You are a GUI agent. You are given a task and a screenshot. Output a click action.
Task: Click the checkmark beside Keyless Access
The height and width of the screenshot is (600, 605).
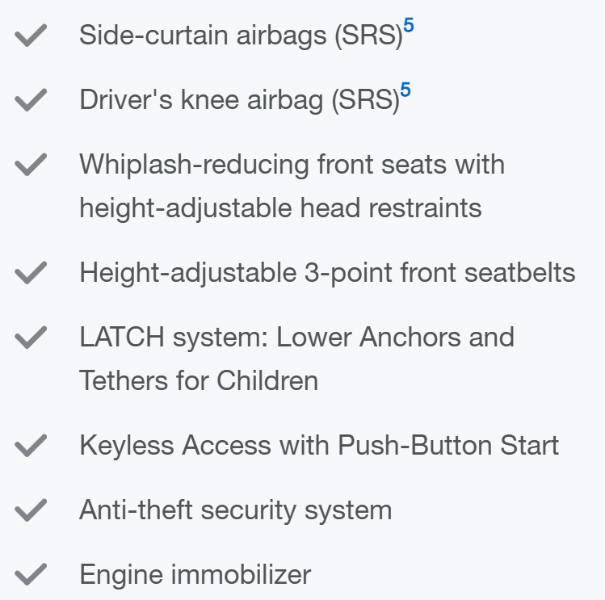(33, 446)
